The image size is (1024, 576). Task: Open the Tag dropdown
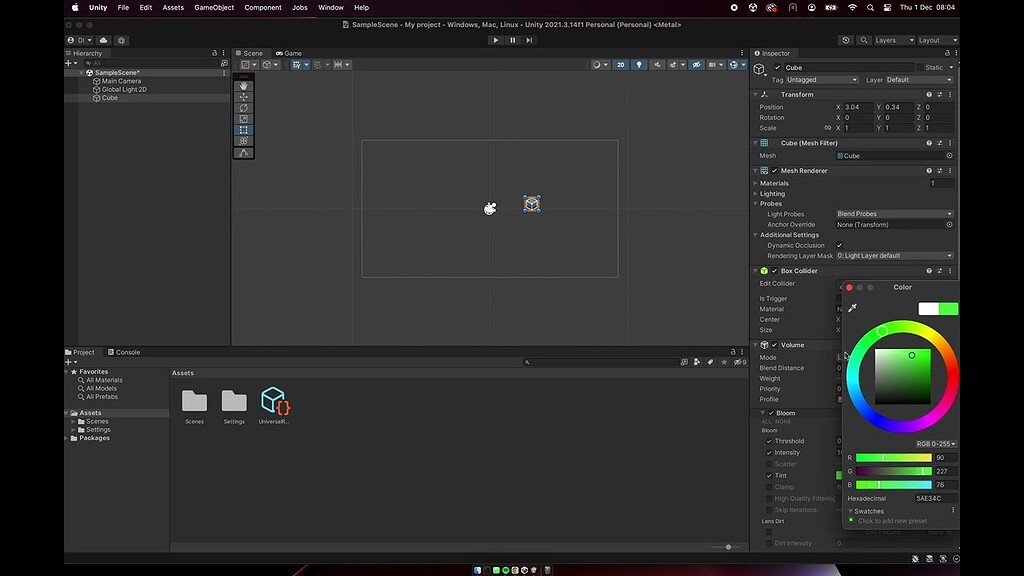coord(822,80)
